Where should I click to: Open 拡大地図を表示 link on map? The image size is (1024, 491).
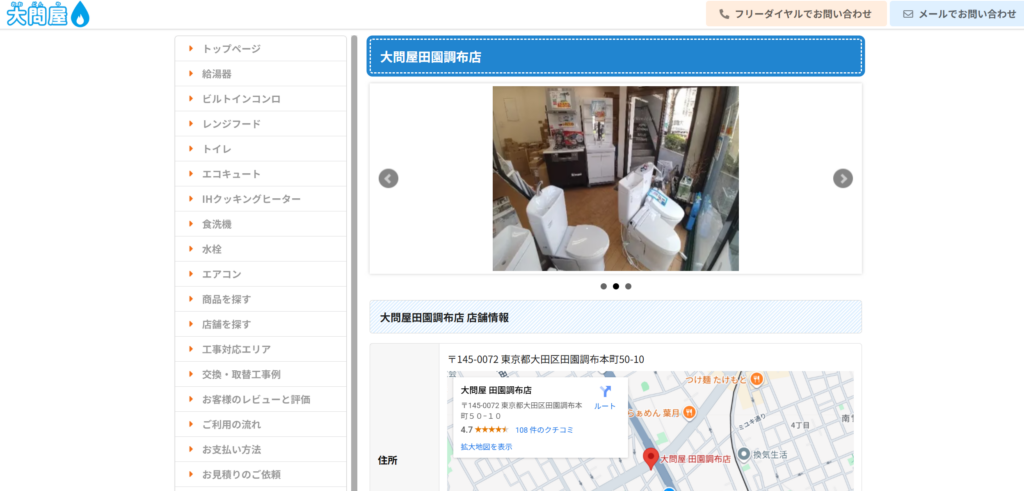pos(486,447)
